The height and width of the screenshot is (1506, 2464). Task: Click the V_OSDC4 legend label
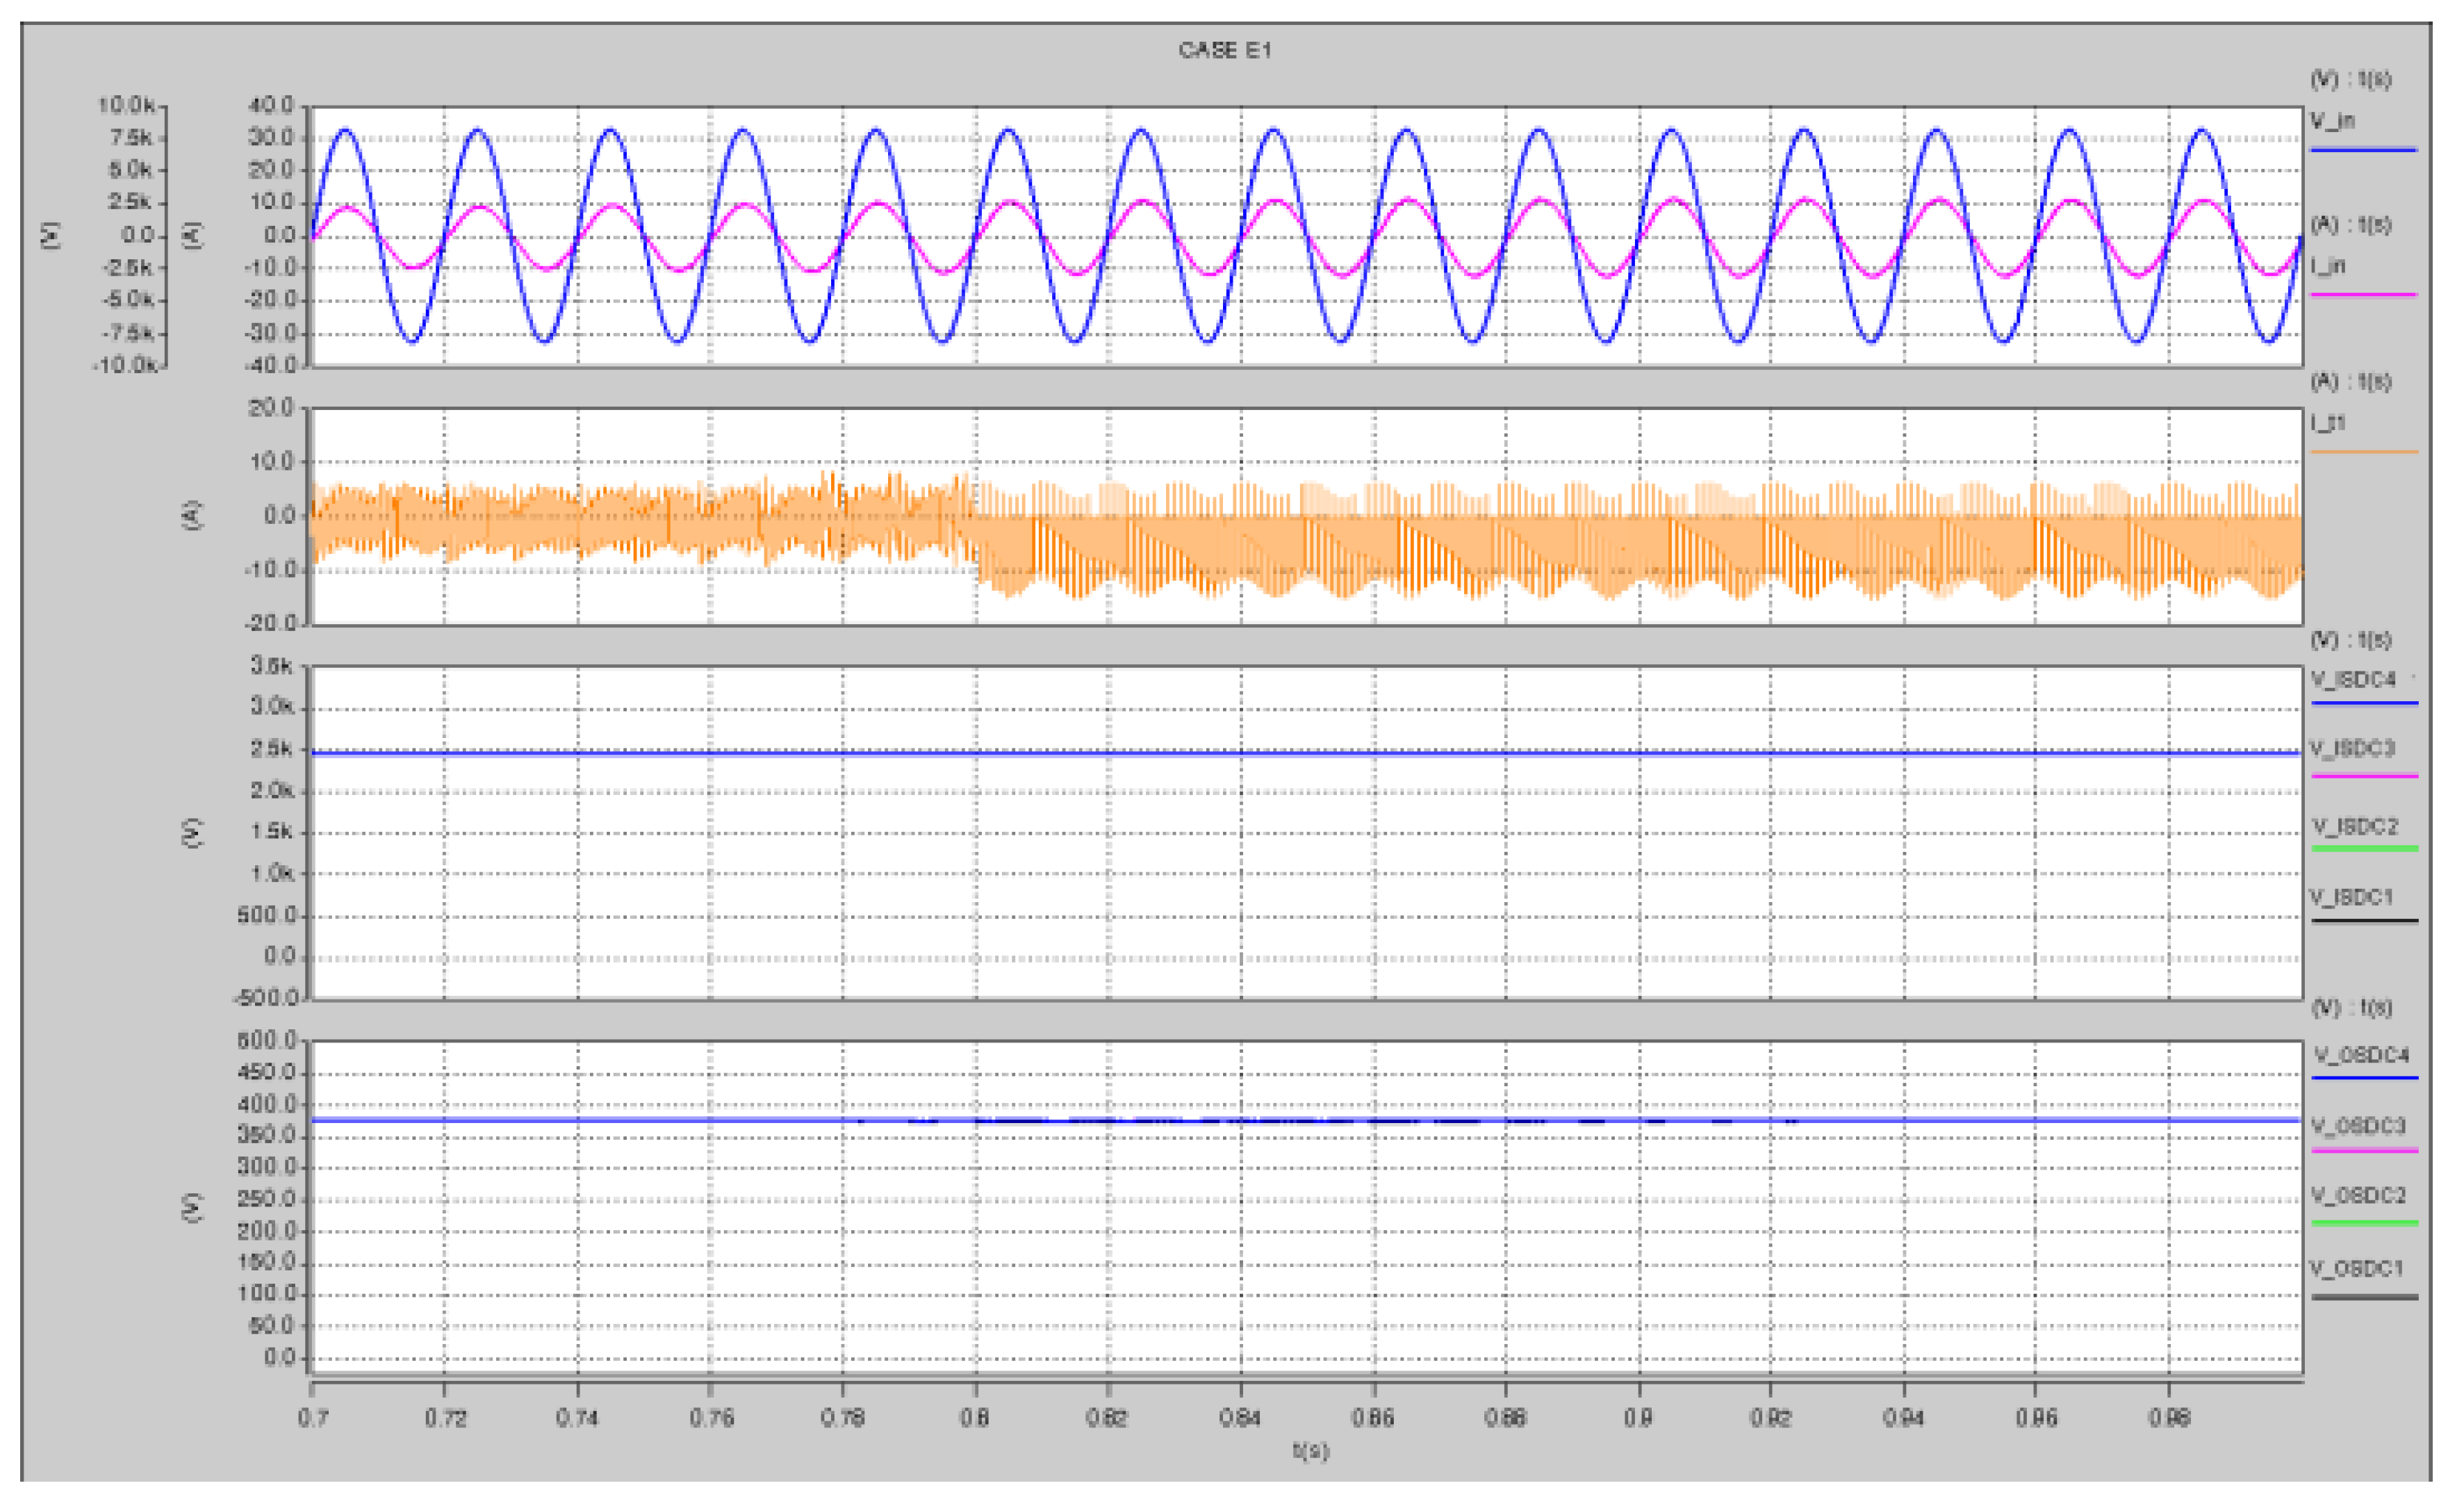[2361, 1055]
